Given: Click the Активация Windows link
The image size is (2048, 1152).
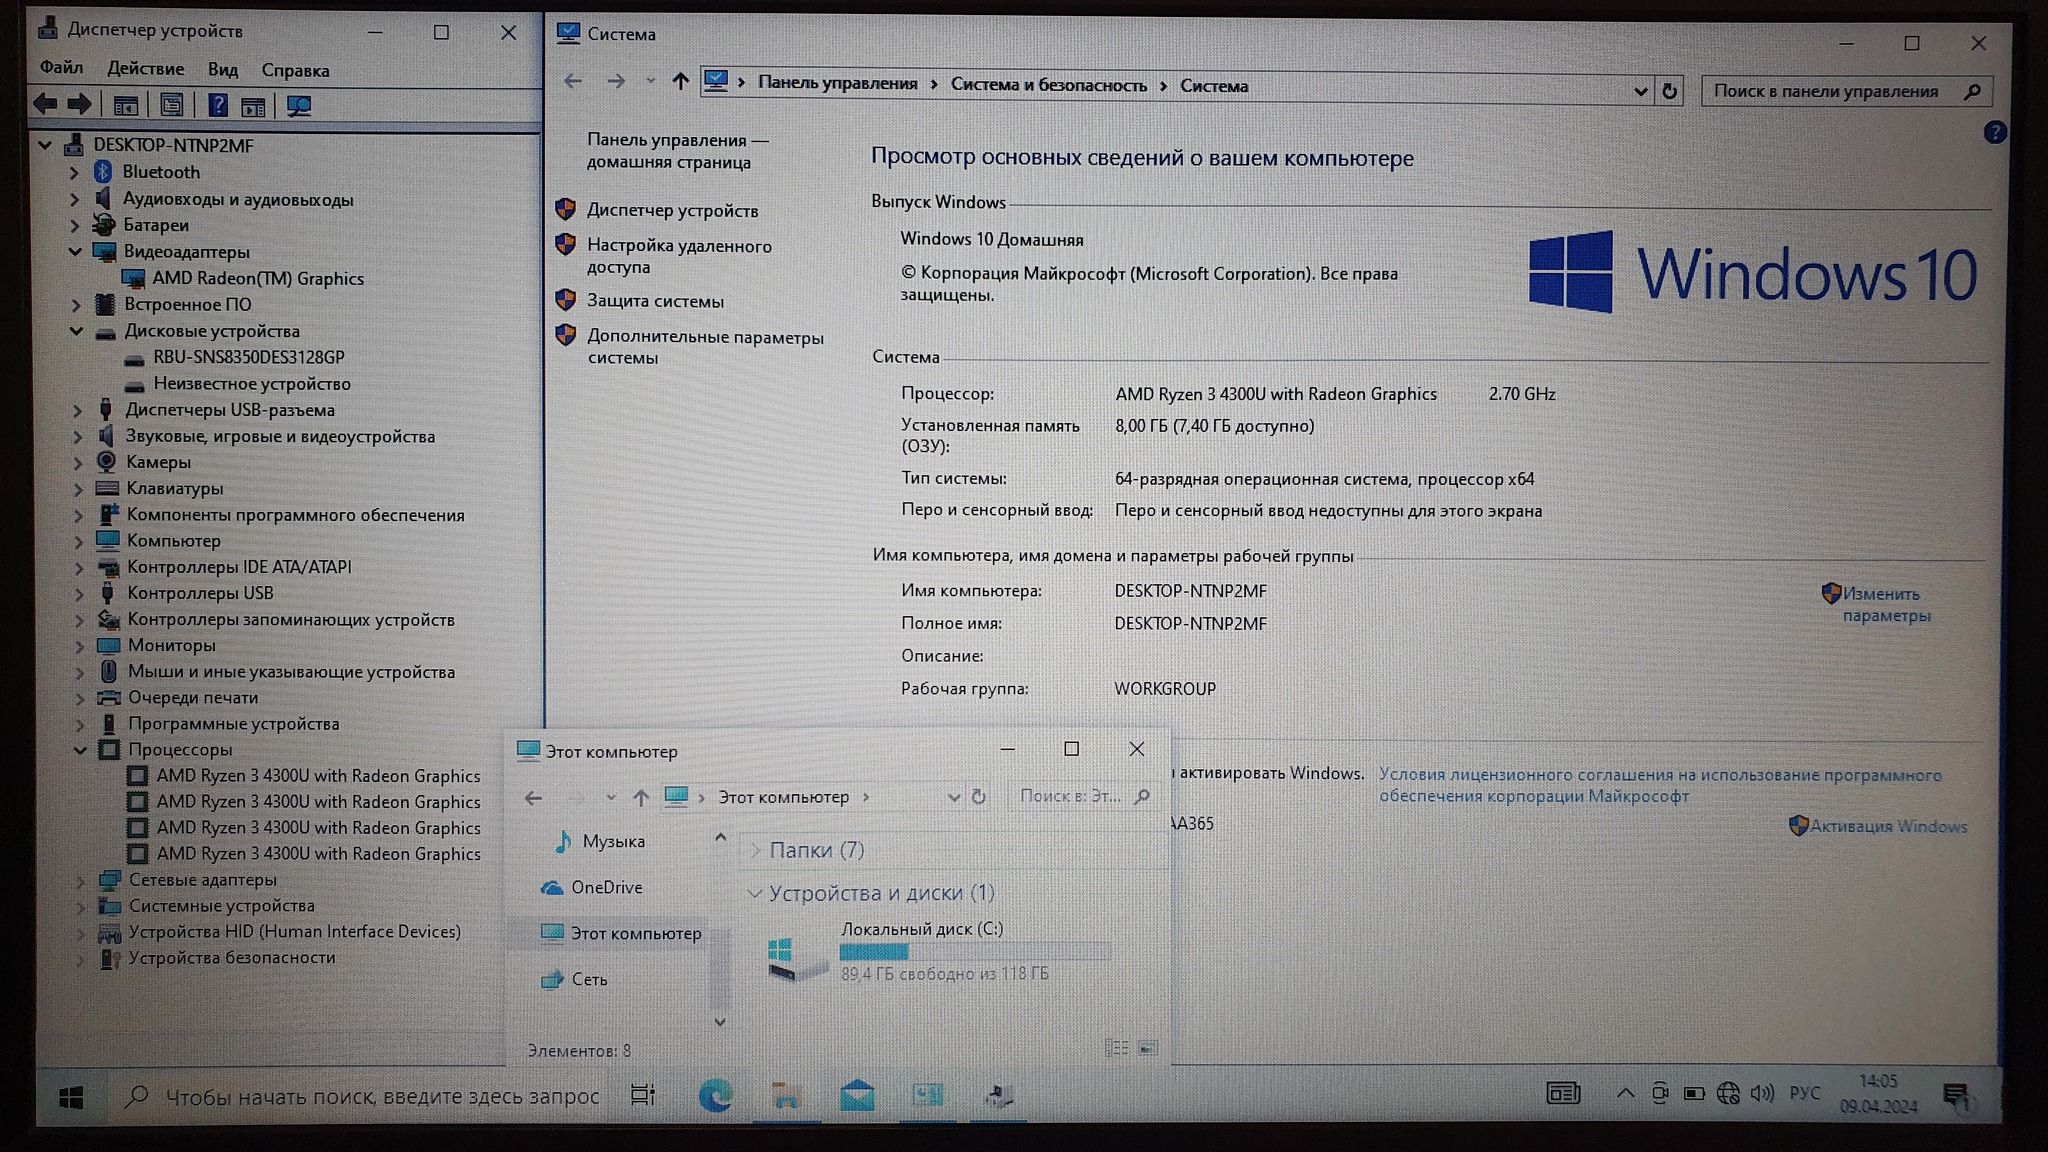Looking at the screenshot, I should coord(1888,826).
